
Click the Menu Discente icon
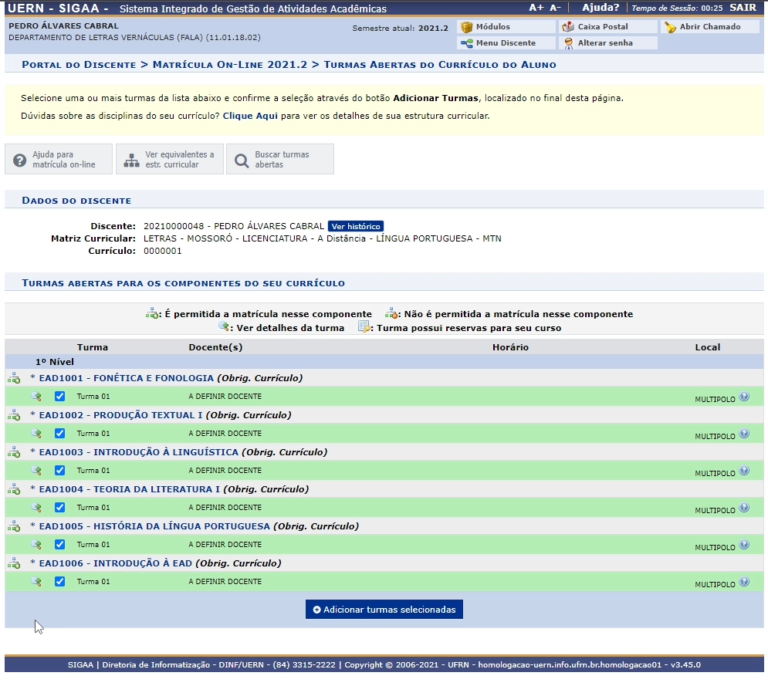click(x=466, y=43)
